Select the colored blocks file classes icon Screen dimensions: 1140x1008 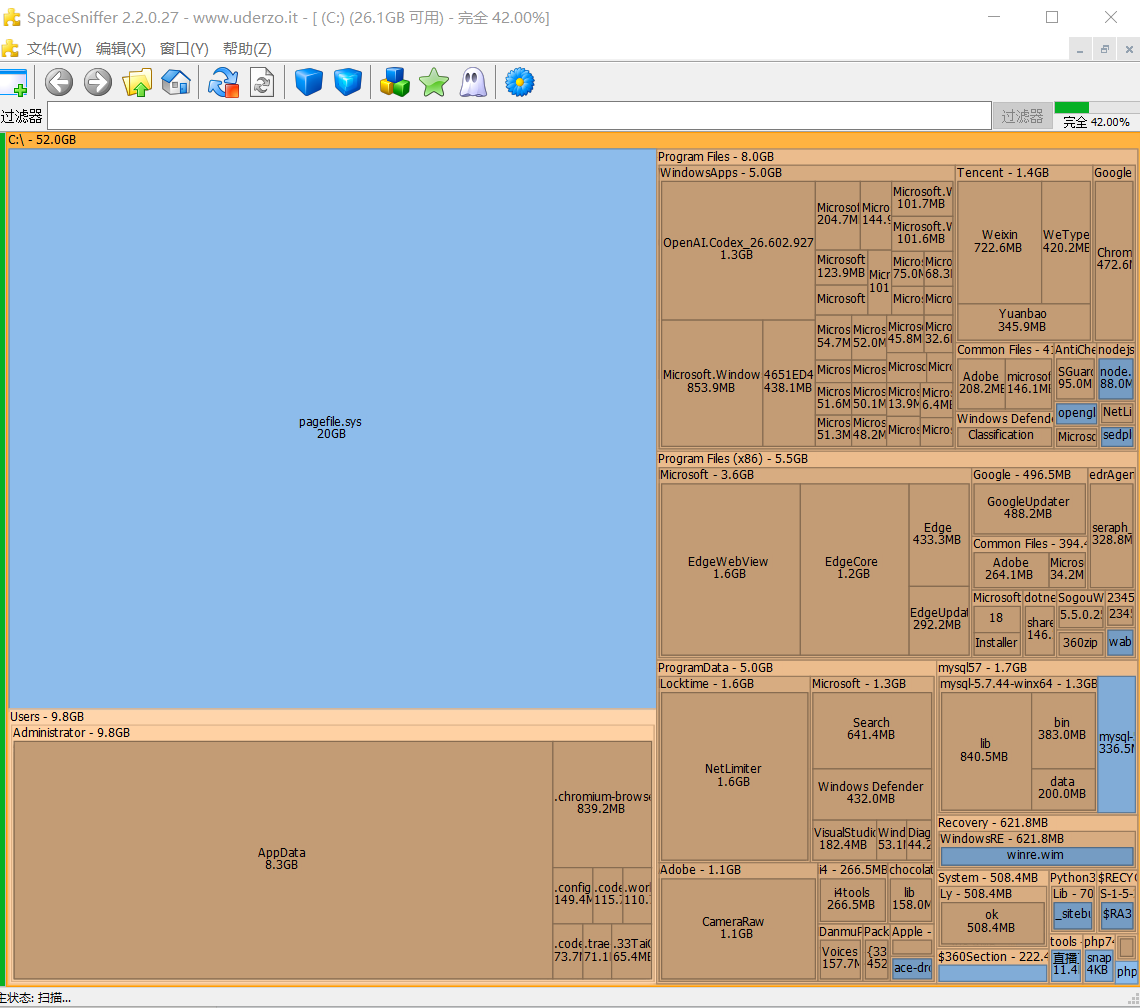click(x=395, y=82)
